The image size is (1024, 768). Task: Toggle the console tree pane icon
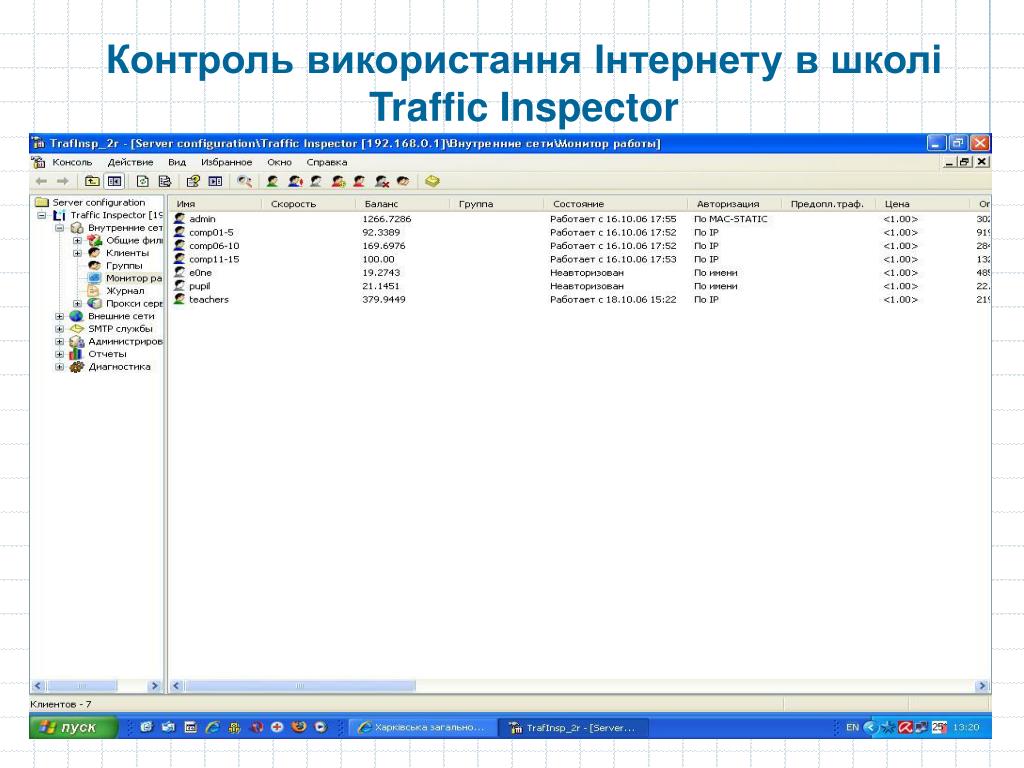(114, 182)
